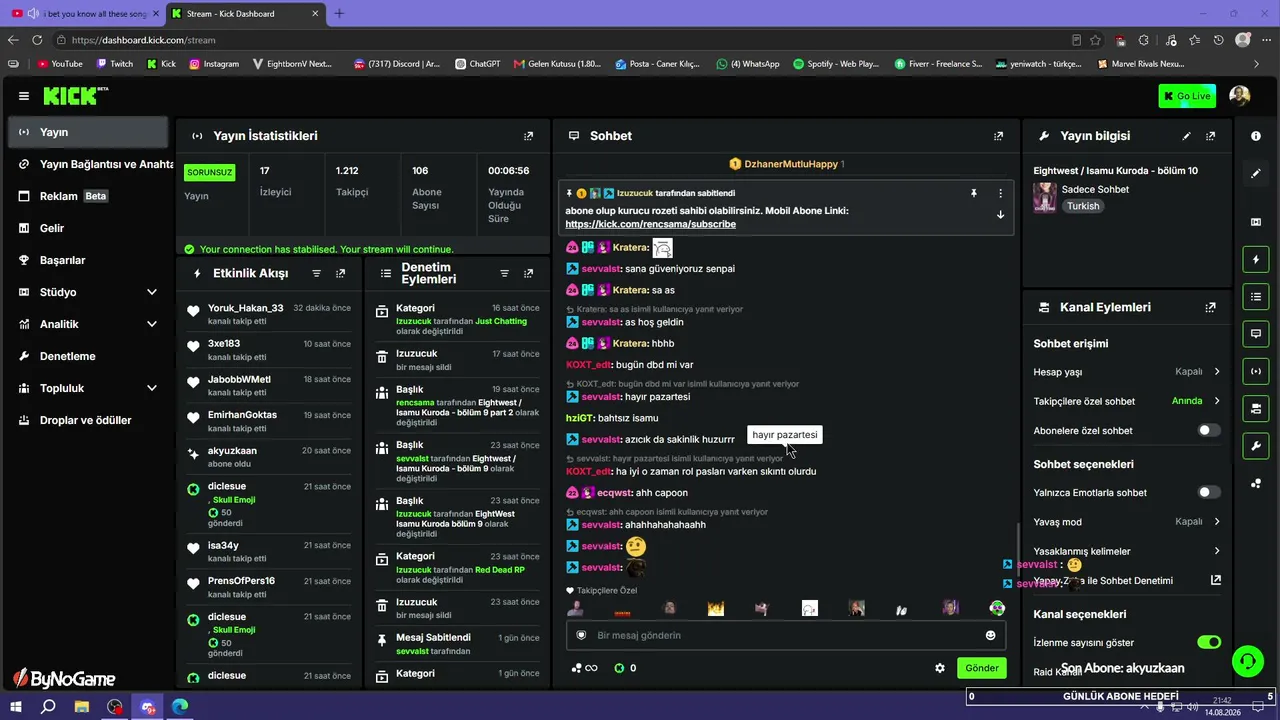
Task: Open Denetleme in the sidebar
Action: [88, 356]
